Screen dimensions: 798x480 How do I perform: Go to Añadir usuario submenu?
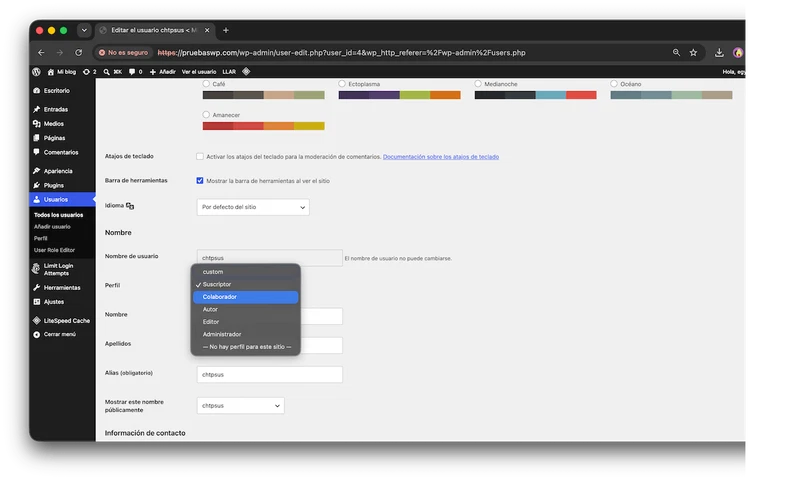tap(52, 227)
